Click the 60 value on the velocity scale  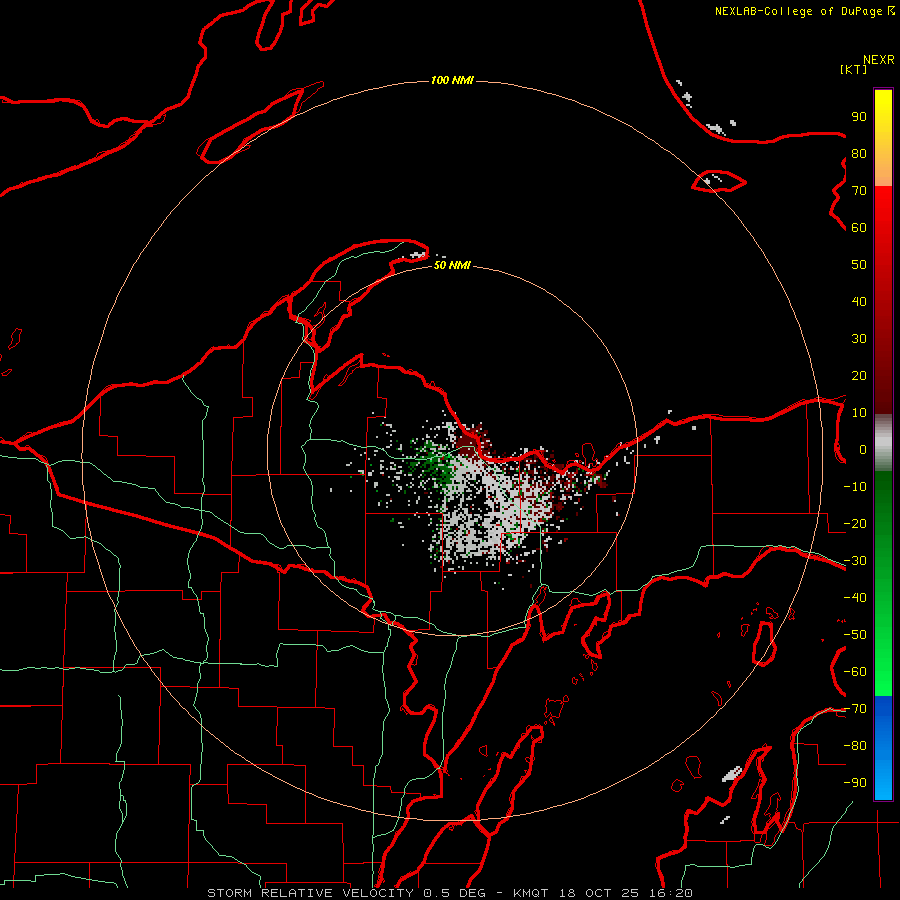coord(859,228)
